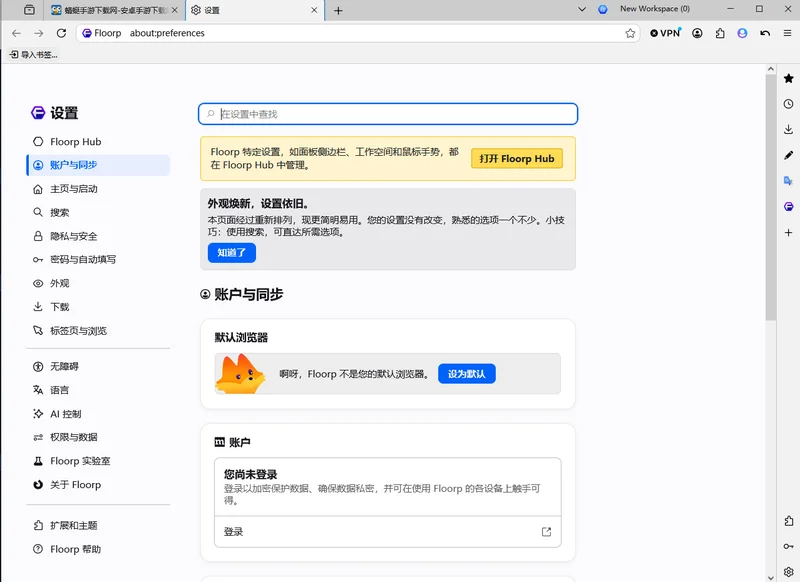Click 导入书签 in the bookmarks toolbar

34,55
